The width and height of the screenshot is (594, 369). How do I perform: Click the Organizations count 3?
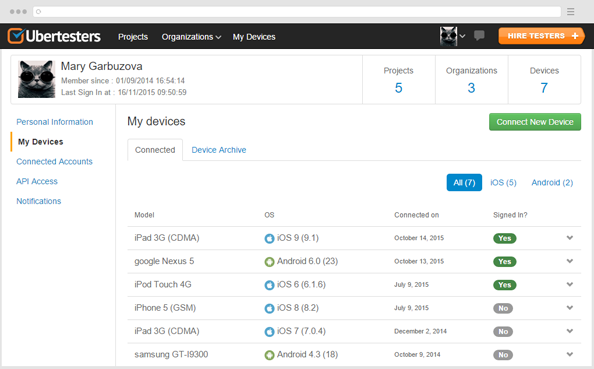[471, 88]
